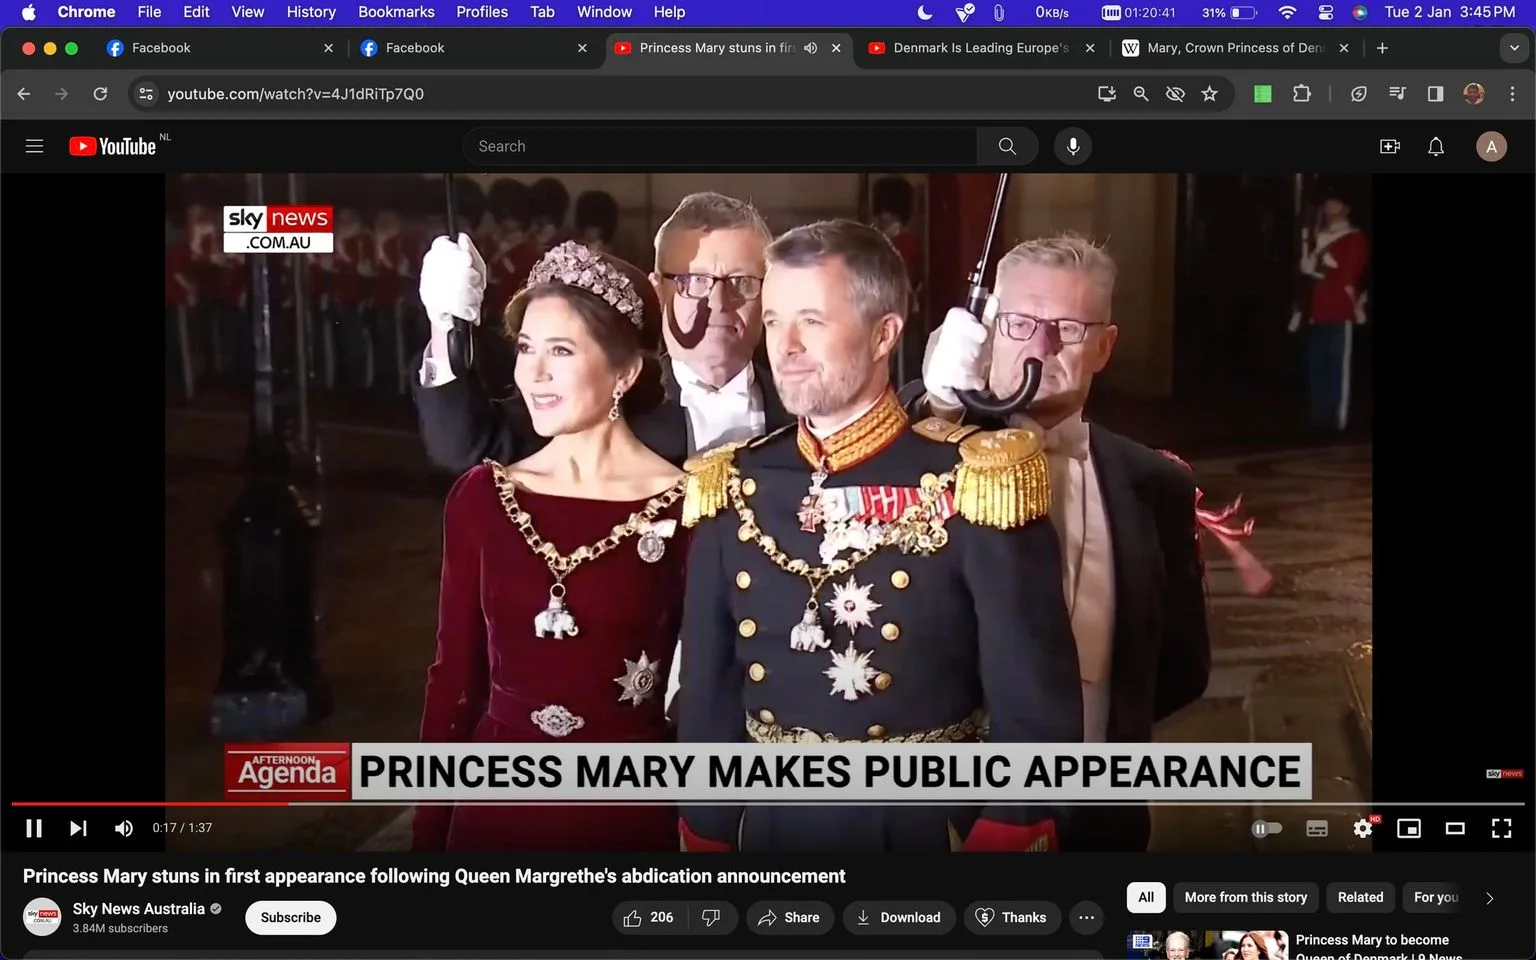Select the Related filter chip
Viewport: 1536px width, 960px height.
pos(1361,898)
